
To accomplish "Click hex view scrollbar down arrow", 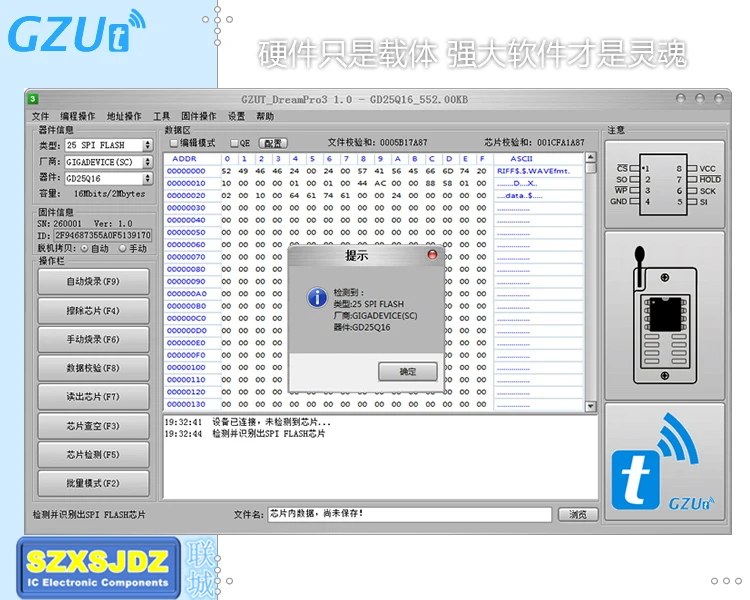I will pos(591,406).
